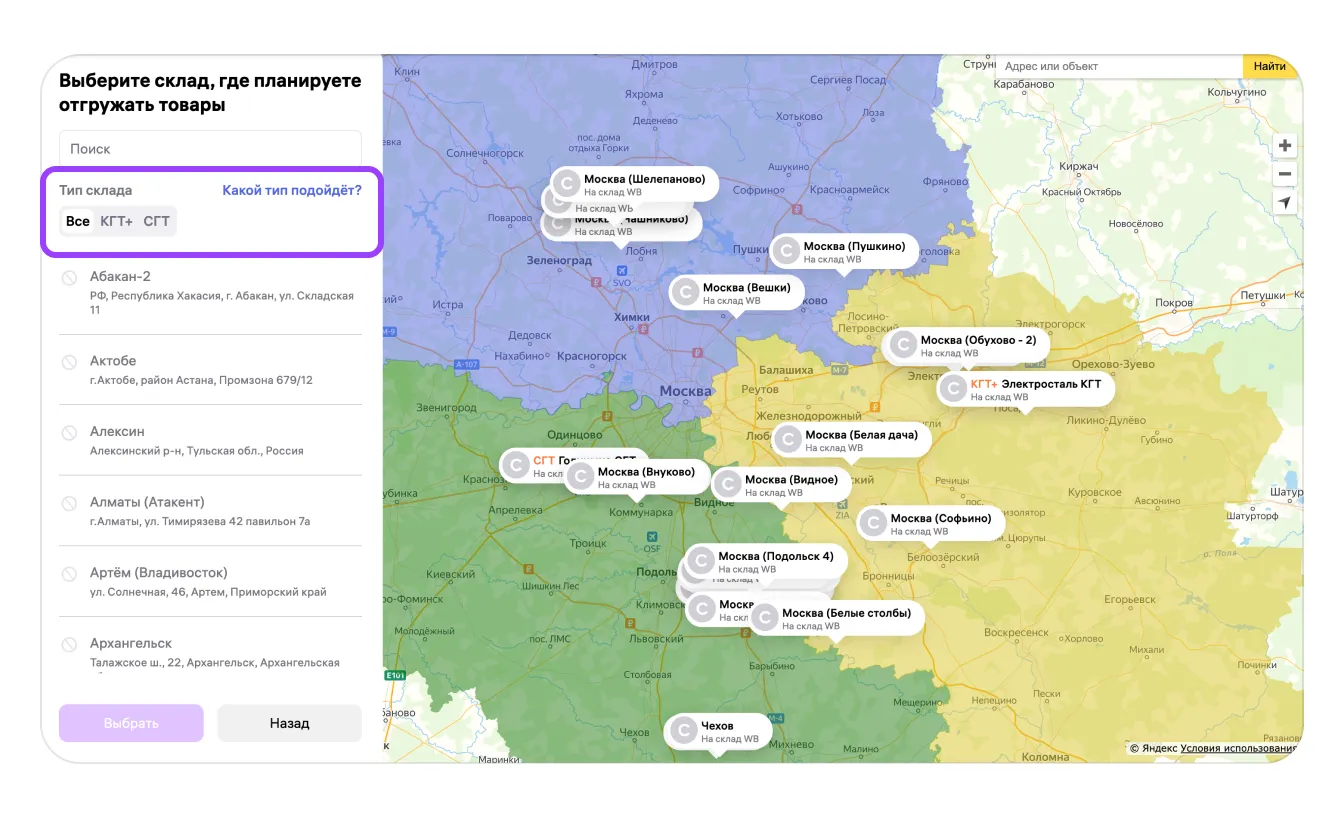1344x818 pixels.
Task: Zoom out the map with minus button
Action: coord(1285,174)
